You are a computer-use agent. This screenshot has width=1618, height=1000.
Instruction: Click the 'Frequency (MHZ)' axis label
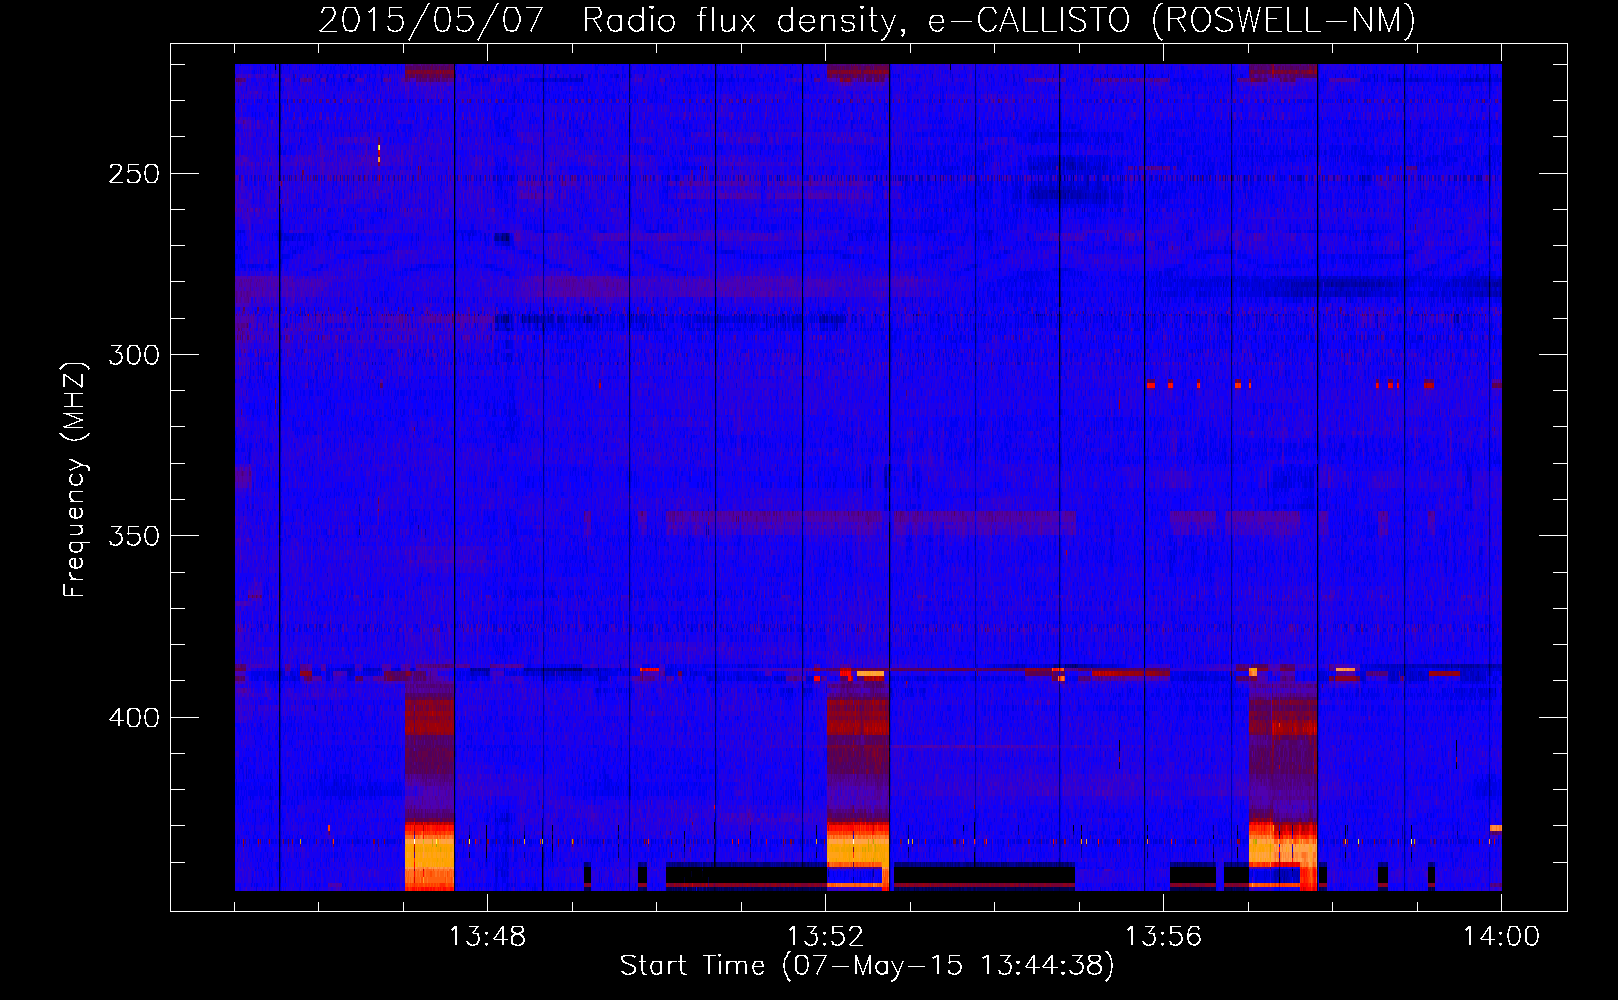click(75, 480)
